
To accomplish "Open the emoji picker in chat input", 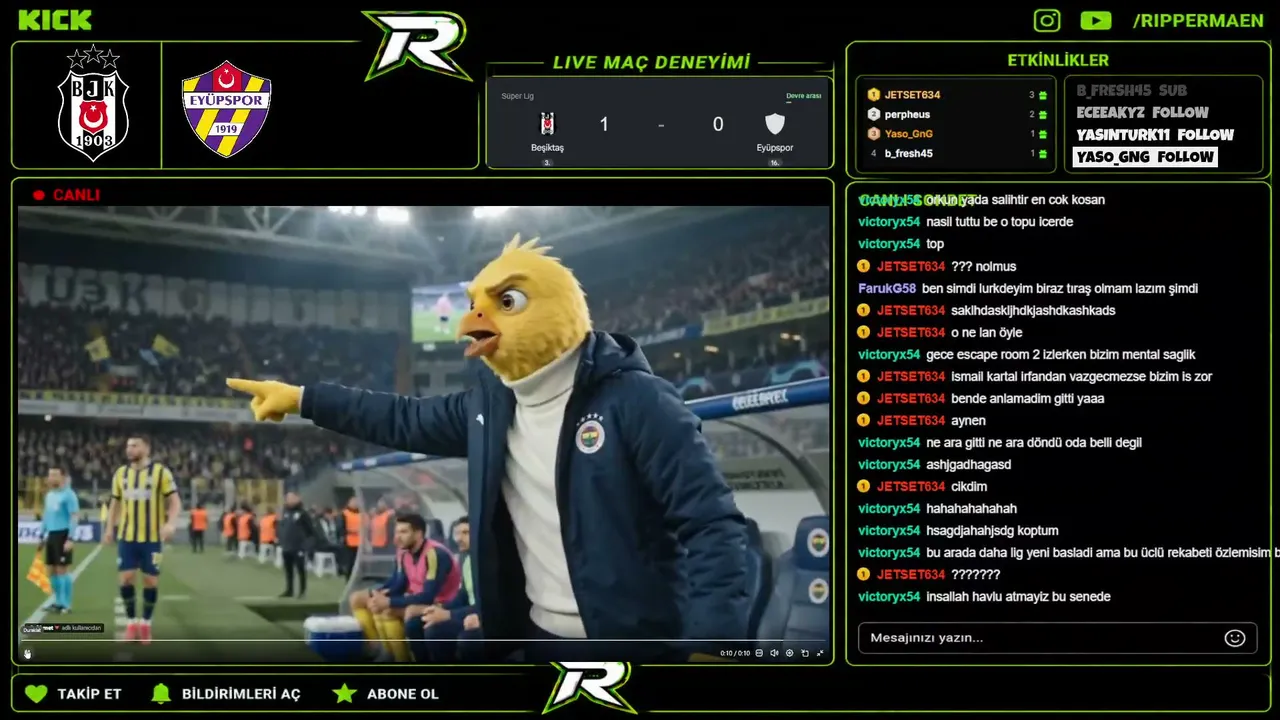I will pos(1235,638).
